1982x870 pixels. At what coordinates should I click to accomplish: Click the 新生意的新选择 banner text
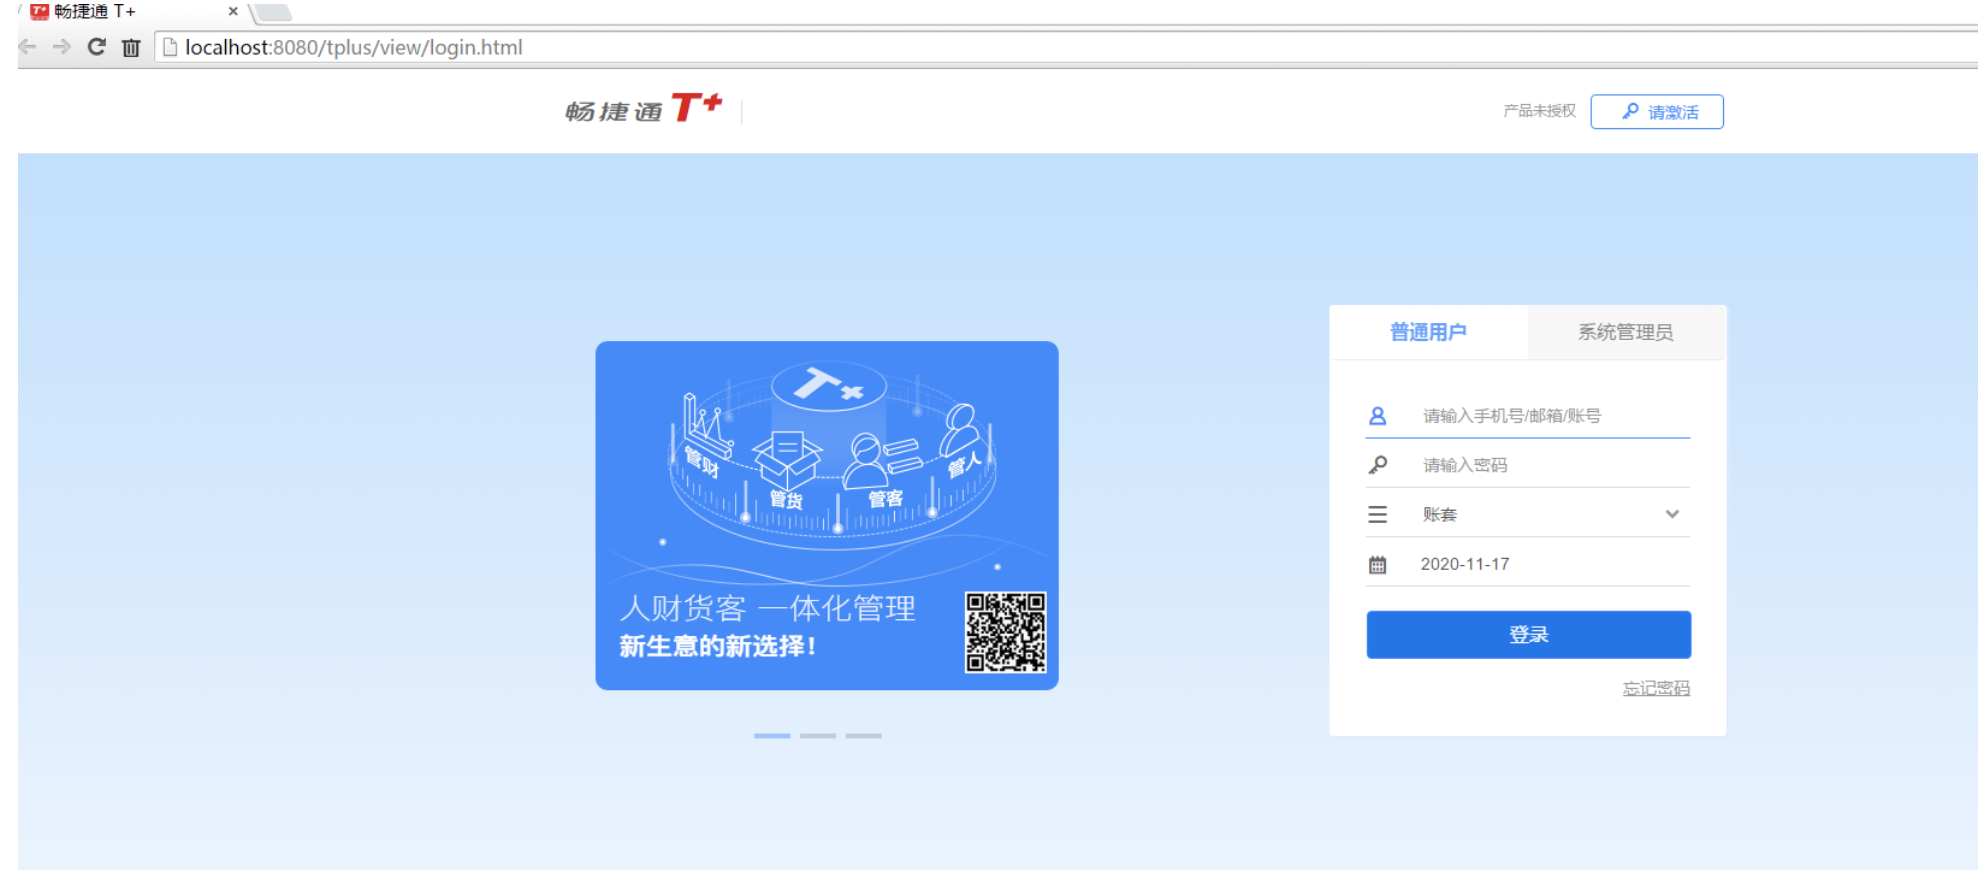[x=718, y=647]
